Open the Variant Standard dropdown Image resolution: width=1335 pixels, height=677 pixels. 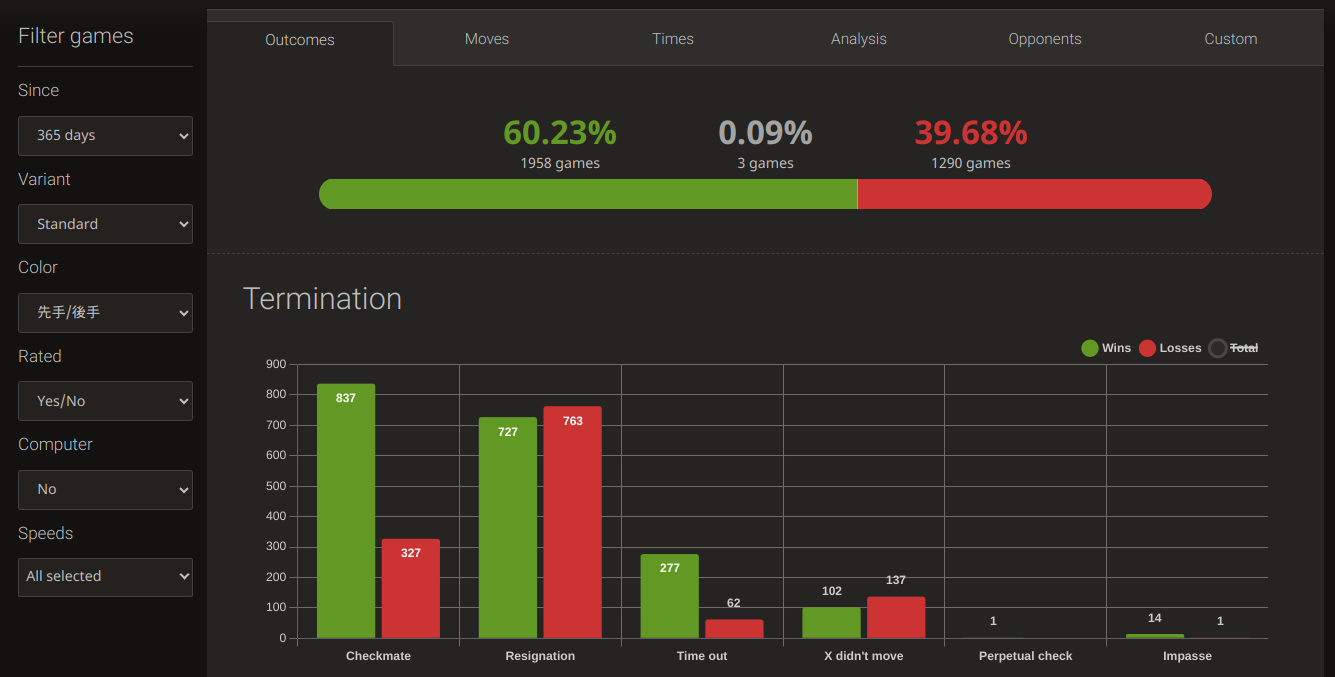[x=105, y=224]
